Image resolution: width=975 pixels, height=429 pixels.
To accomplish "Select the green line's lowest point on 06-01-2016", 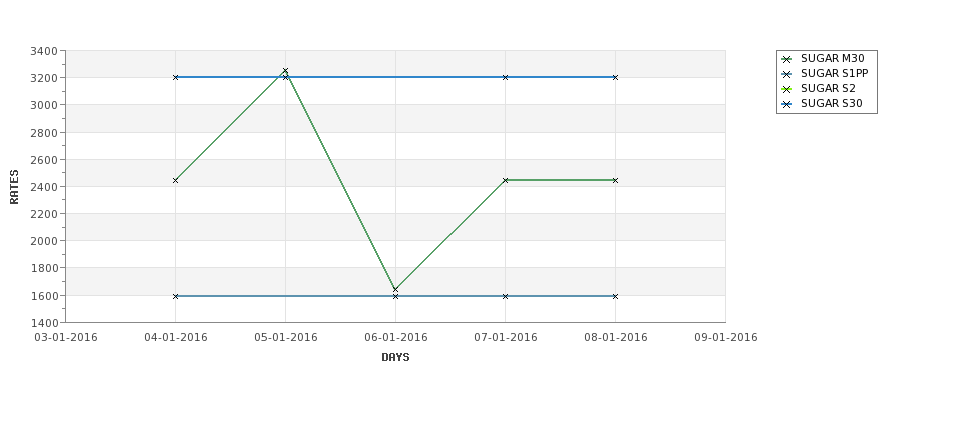I will click(395, 290).
